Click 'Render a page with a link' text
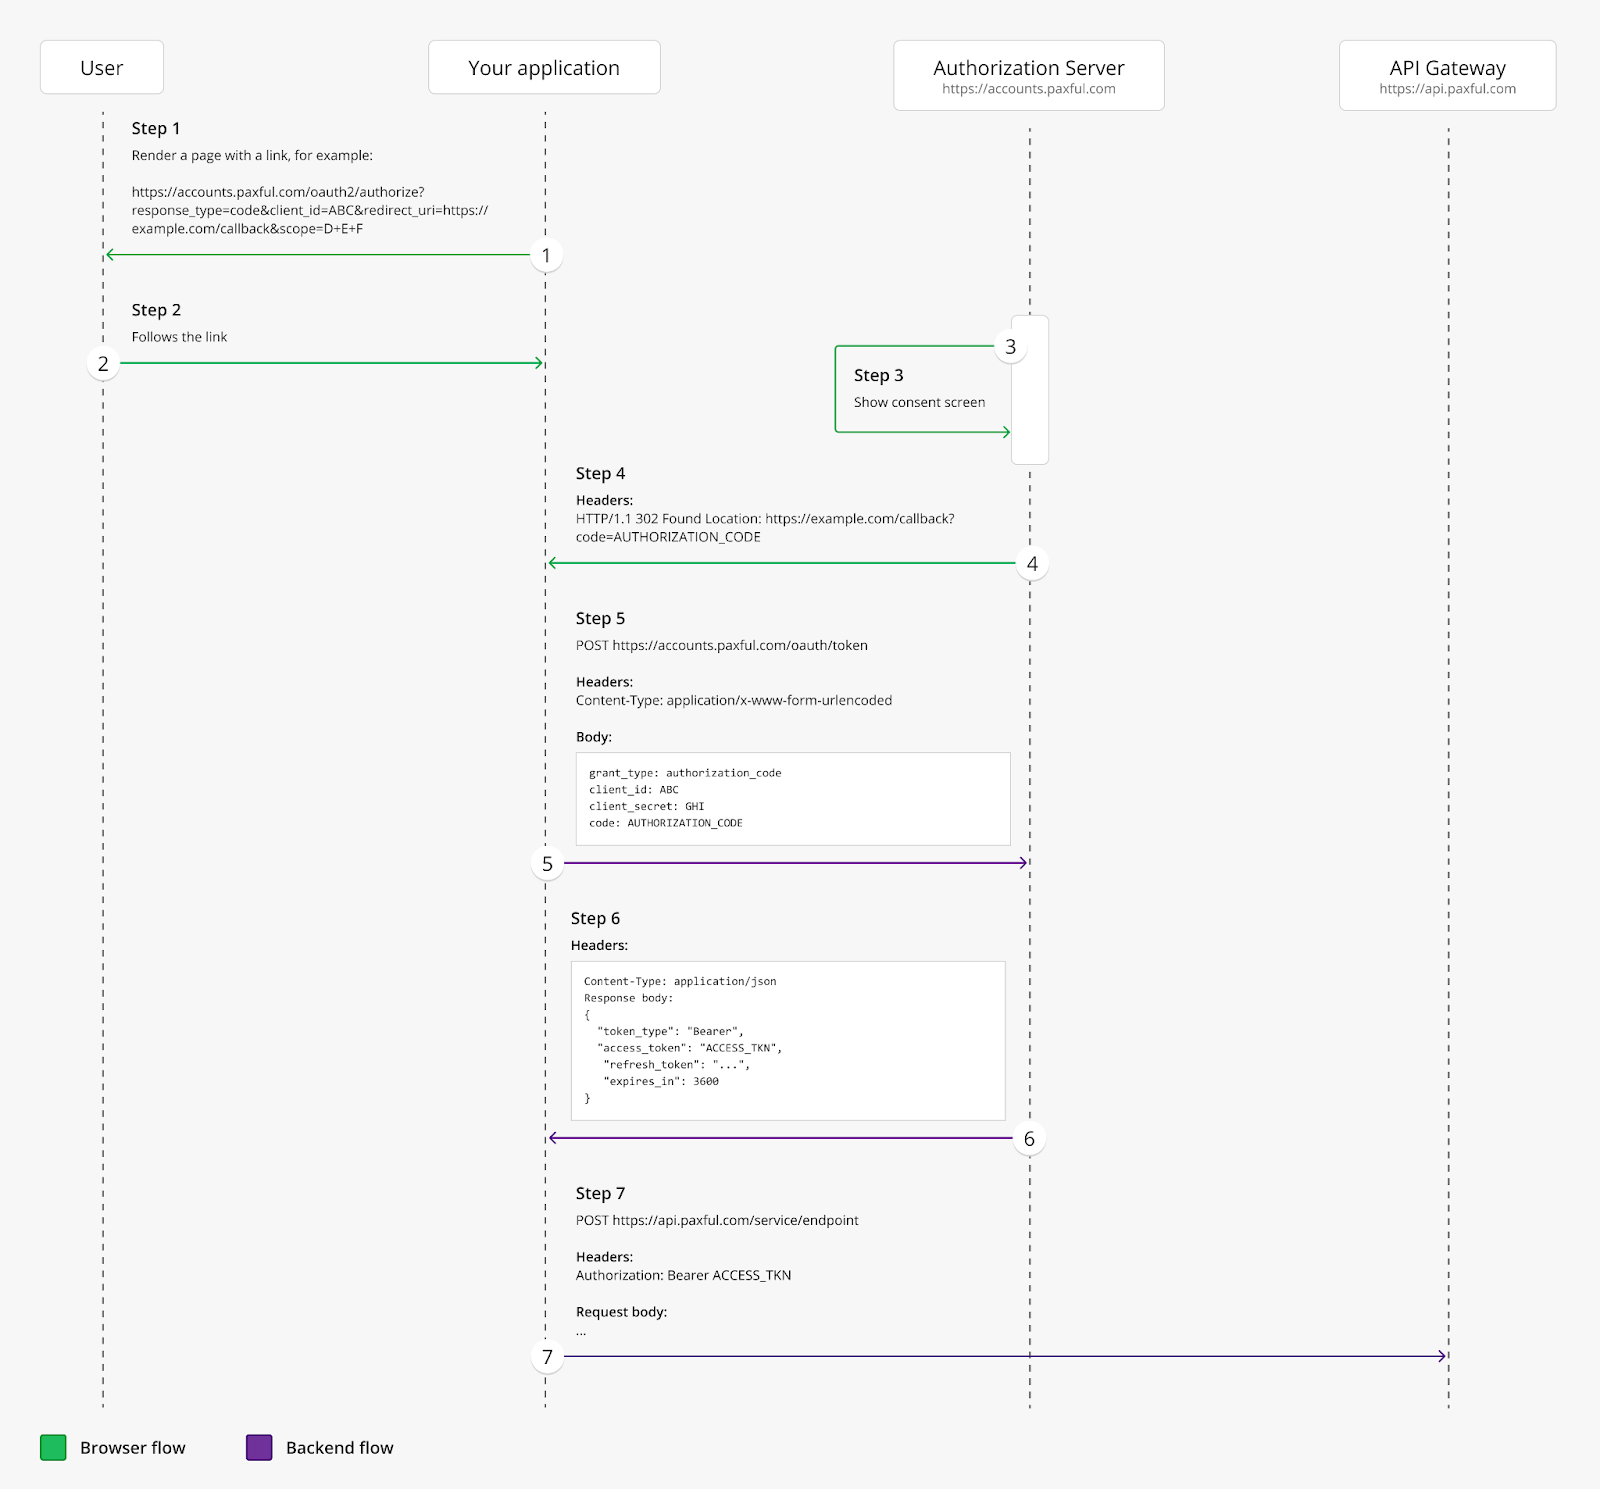 click(252, 155)
